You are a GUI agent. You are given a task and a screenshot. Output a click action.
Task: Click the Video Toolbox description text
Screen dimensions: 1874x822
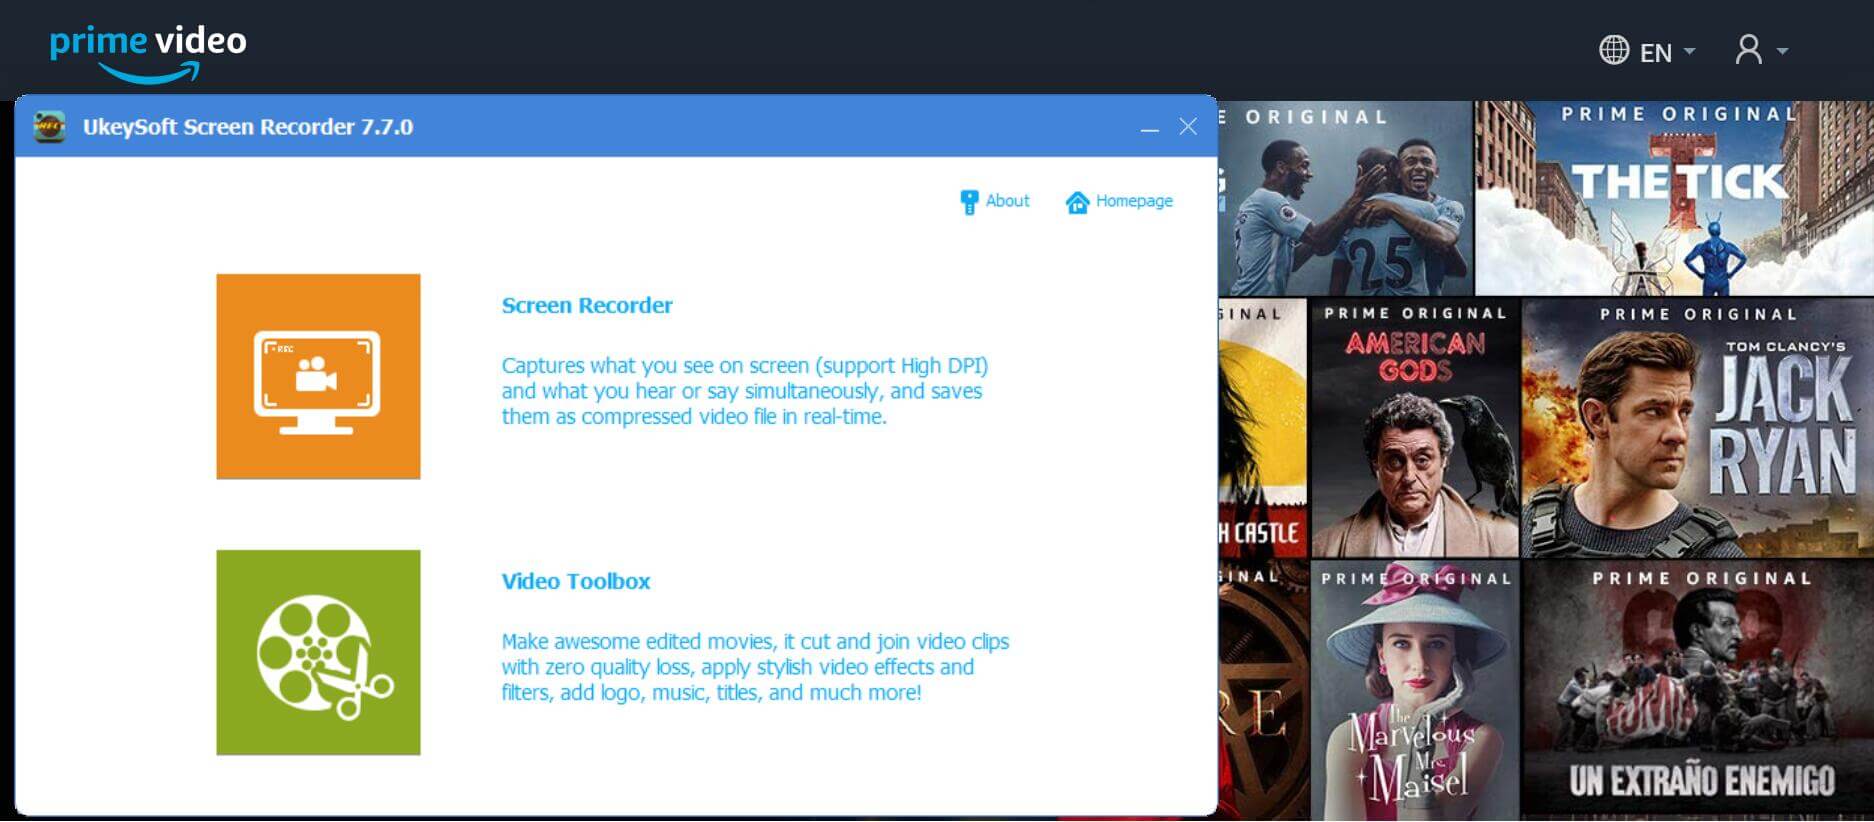(x=755, y=667)
